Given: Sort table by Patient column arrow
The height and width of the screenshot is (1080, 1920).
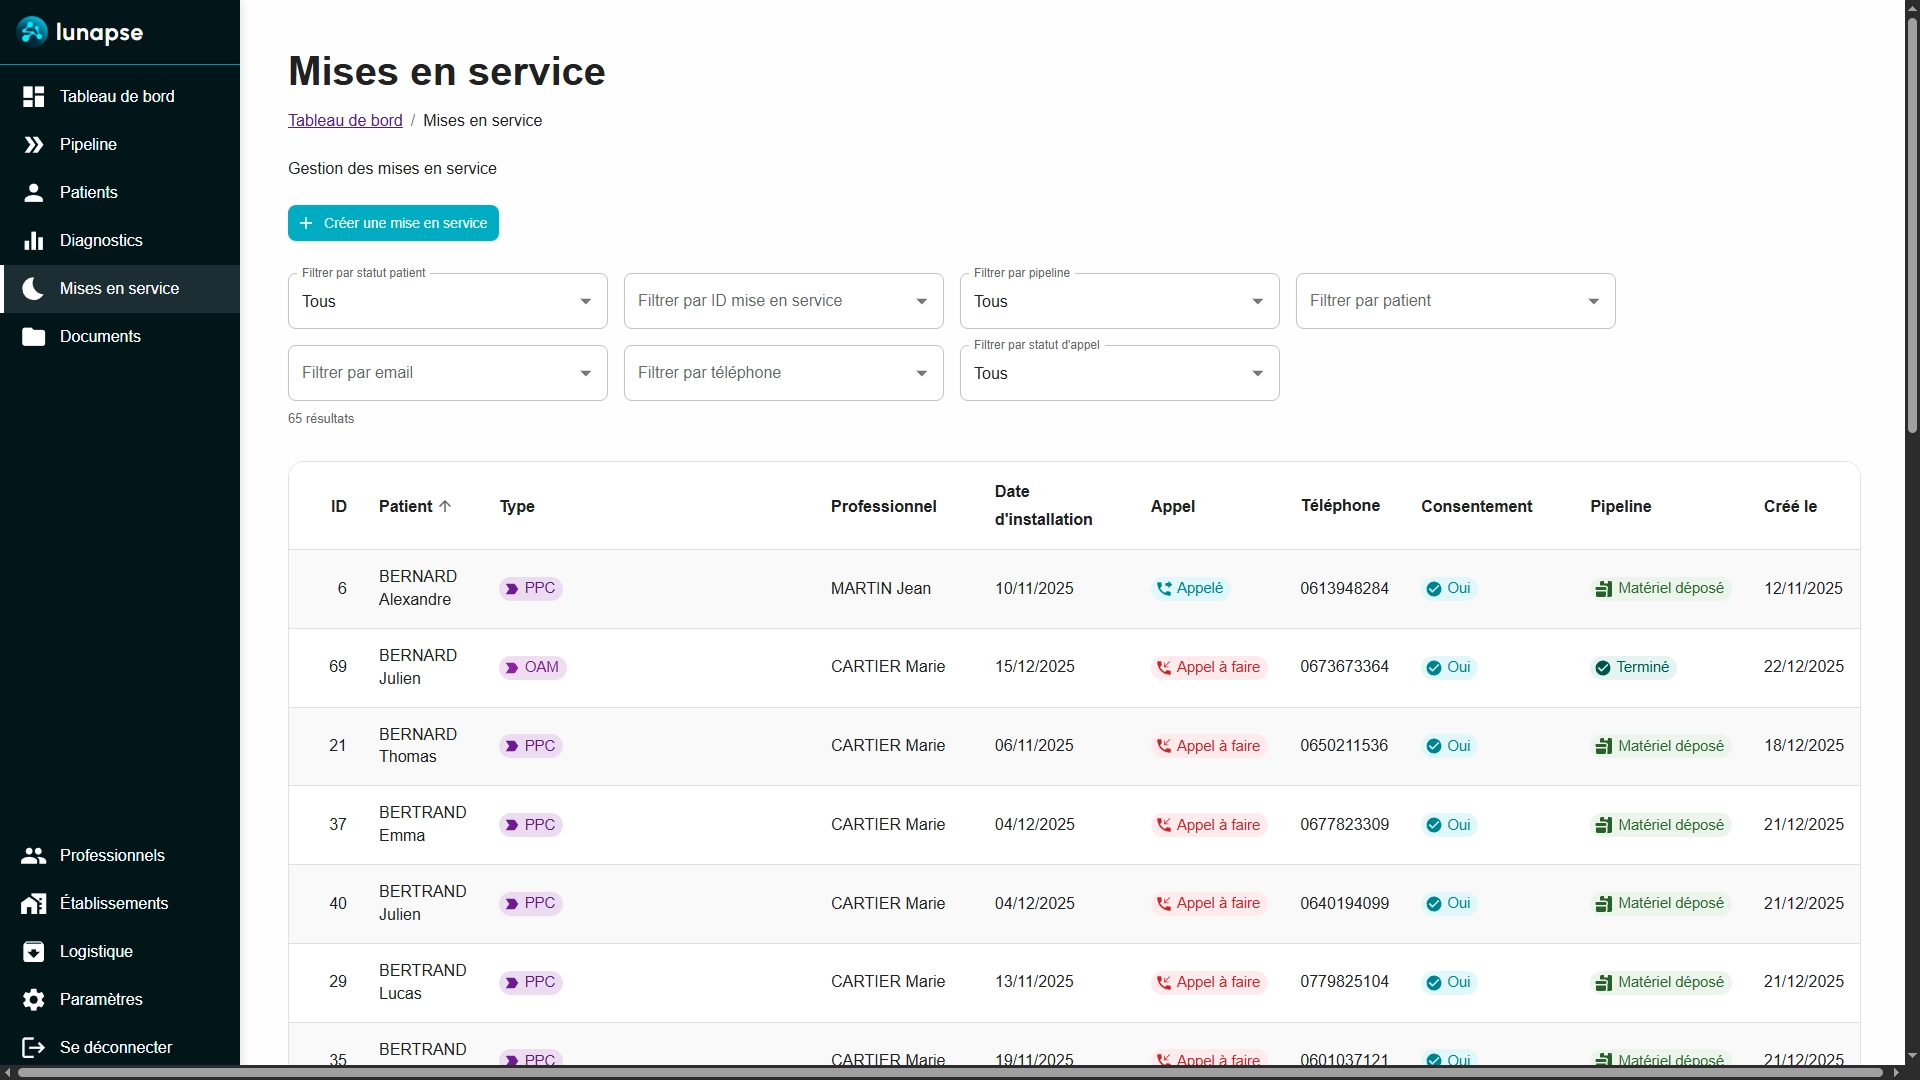Looking at the screenshot, I should click(445, 507).
